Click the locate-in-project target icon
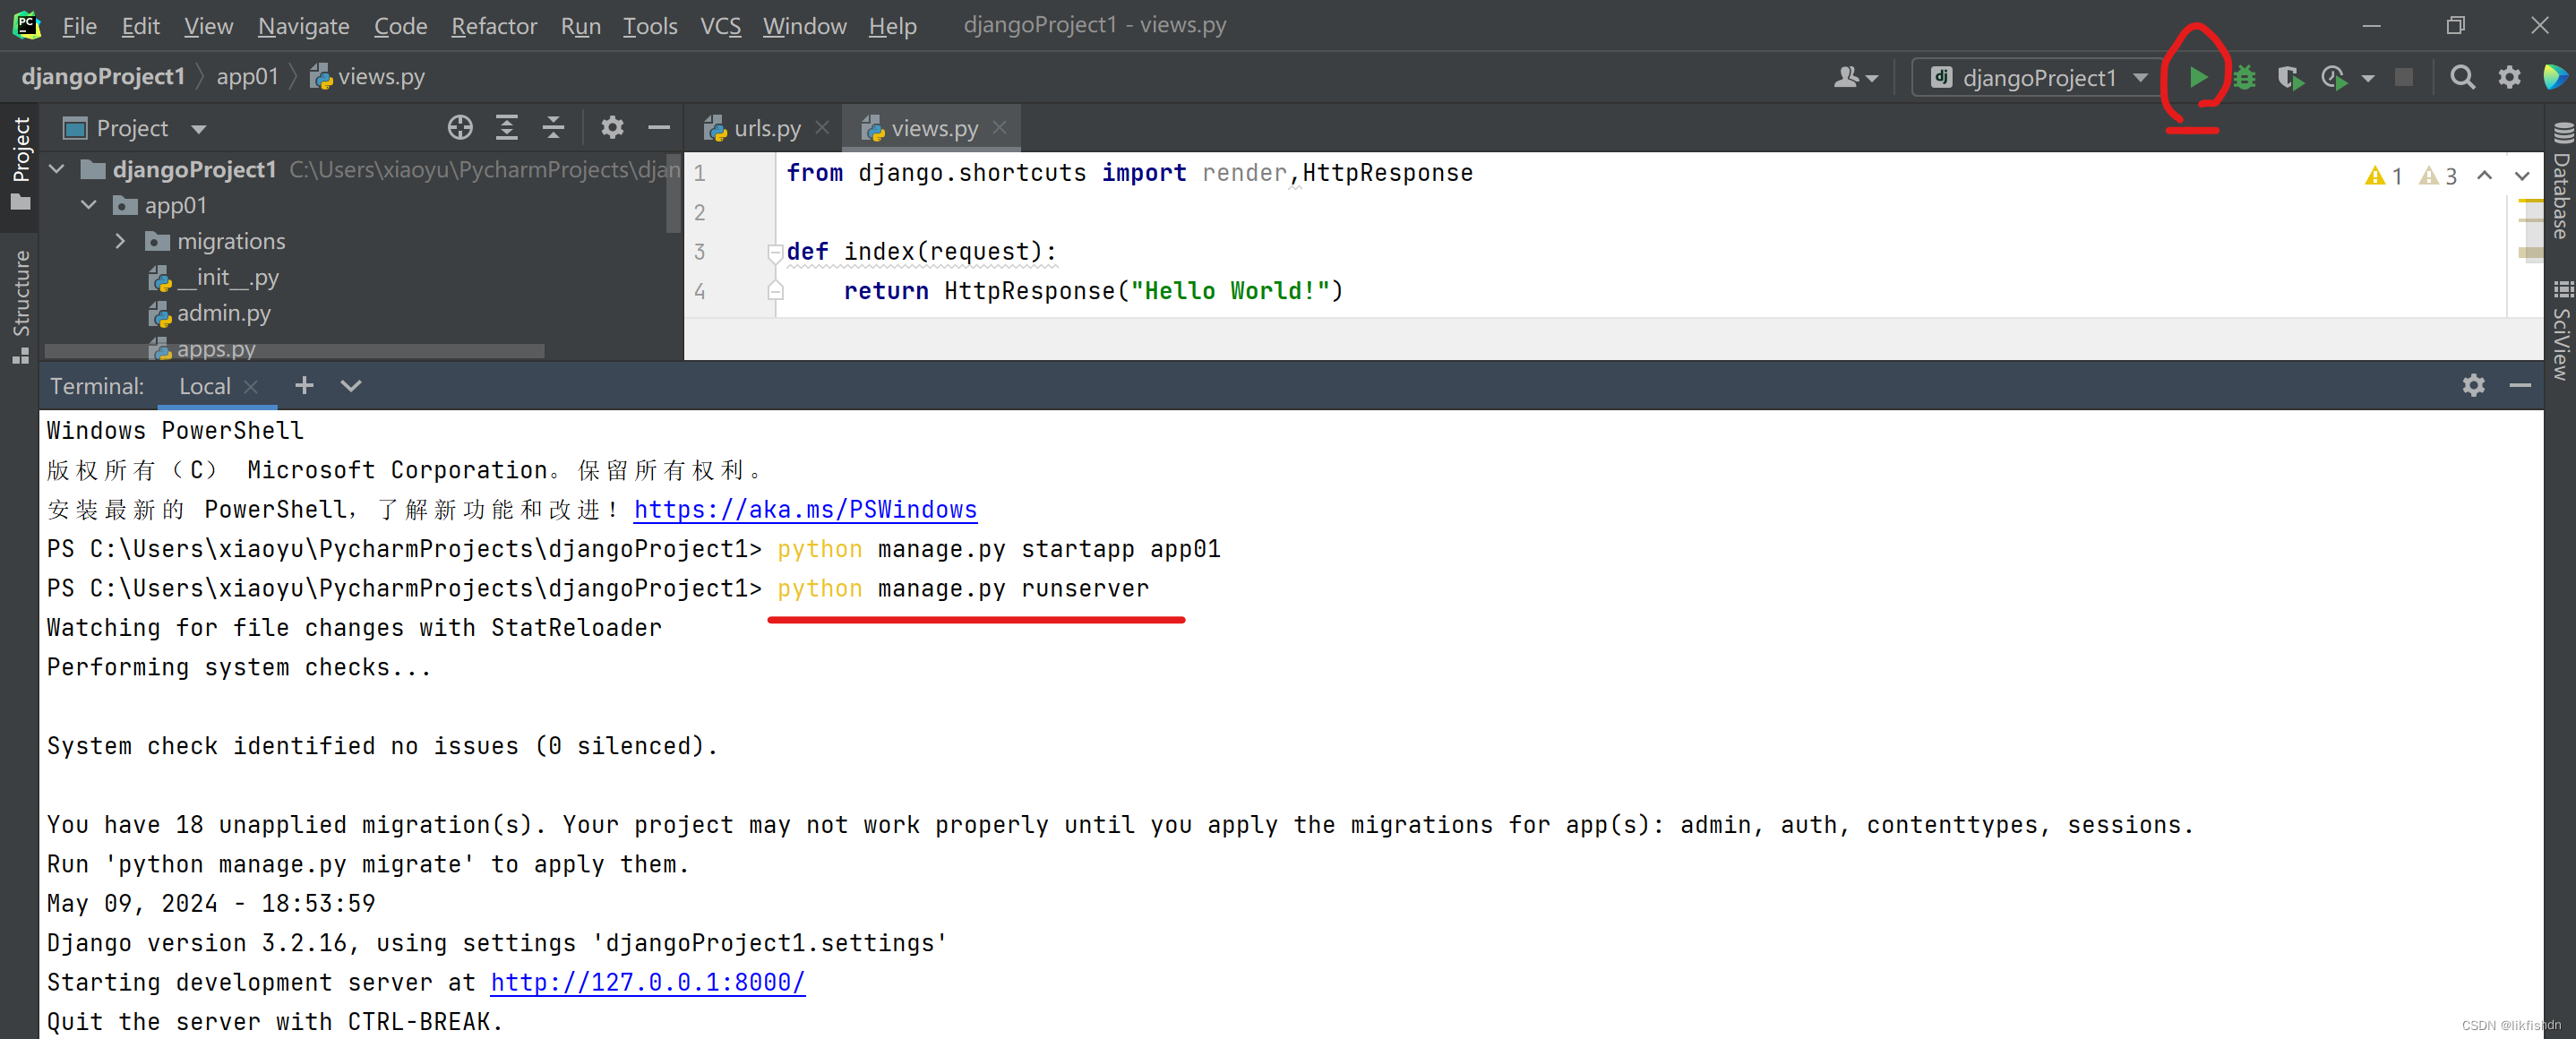This screenshot has width=2576, height=1039. pyautogui.click(x=460, y=128)
